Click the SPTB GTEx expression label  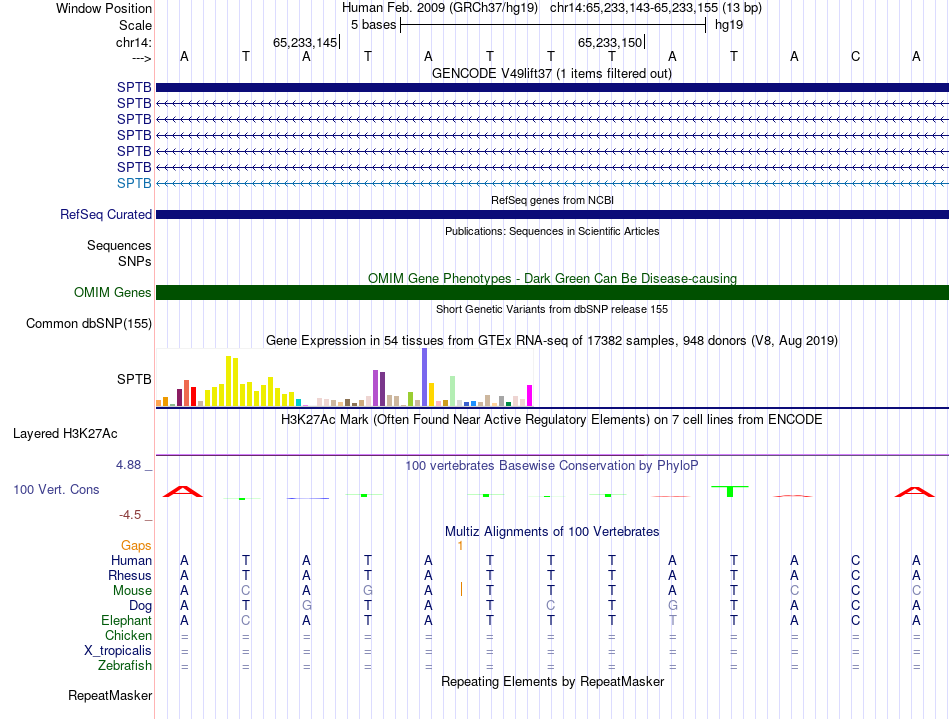[x=134, y=379]
